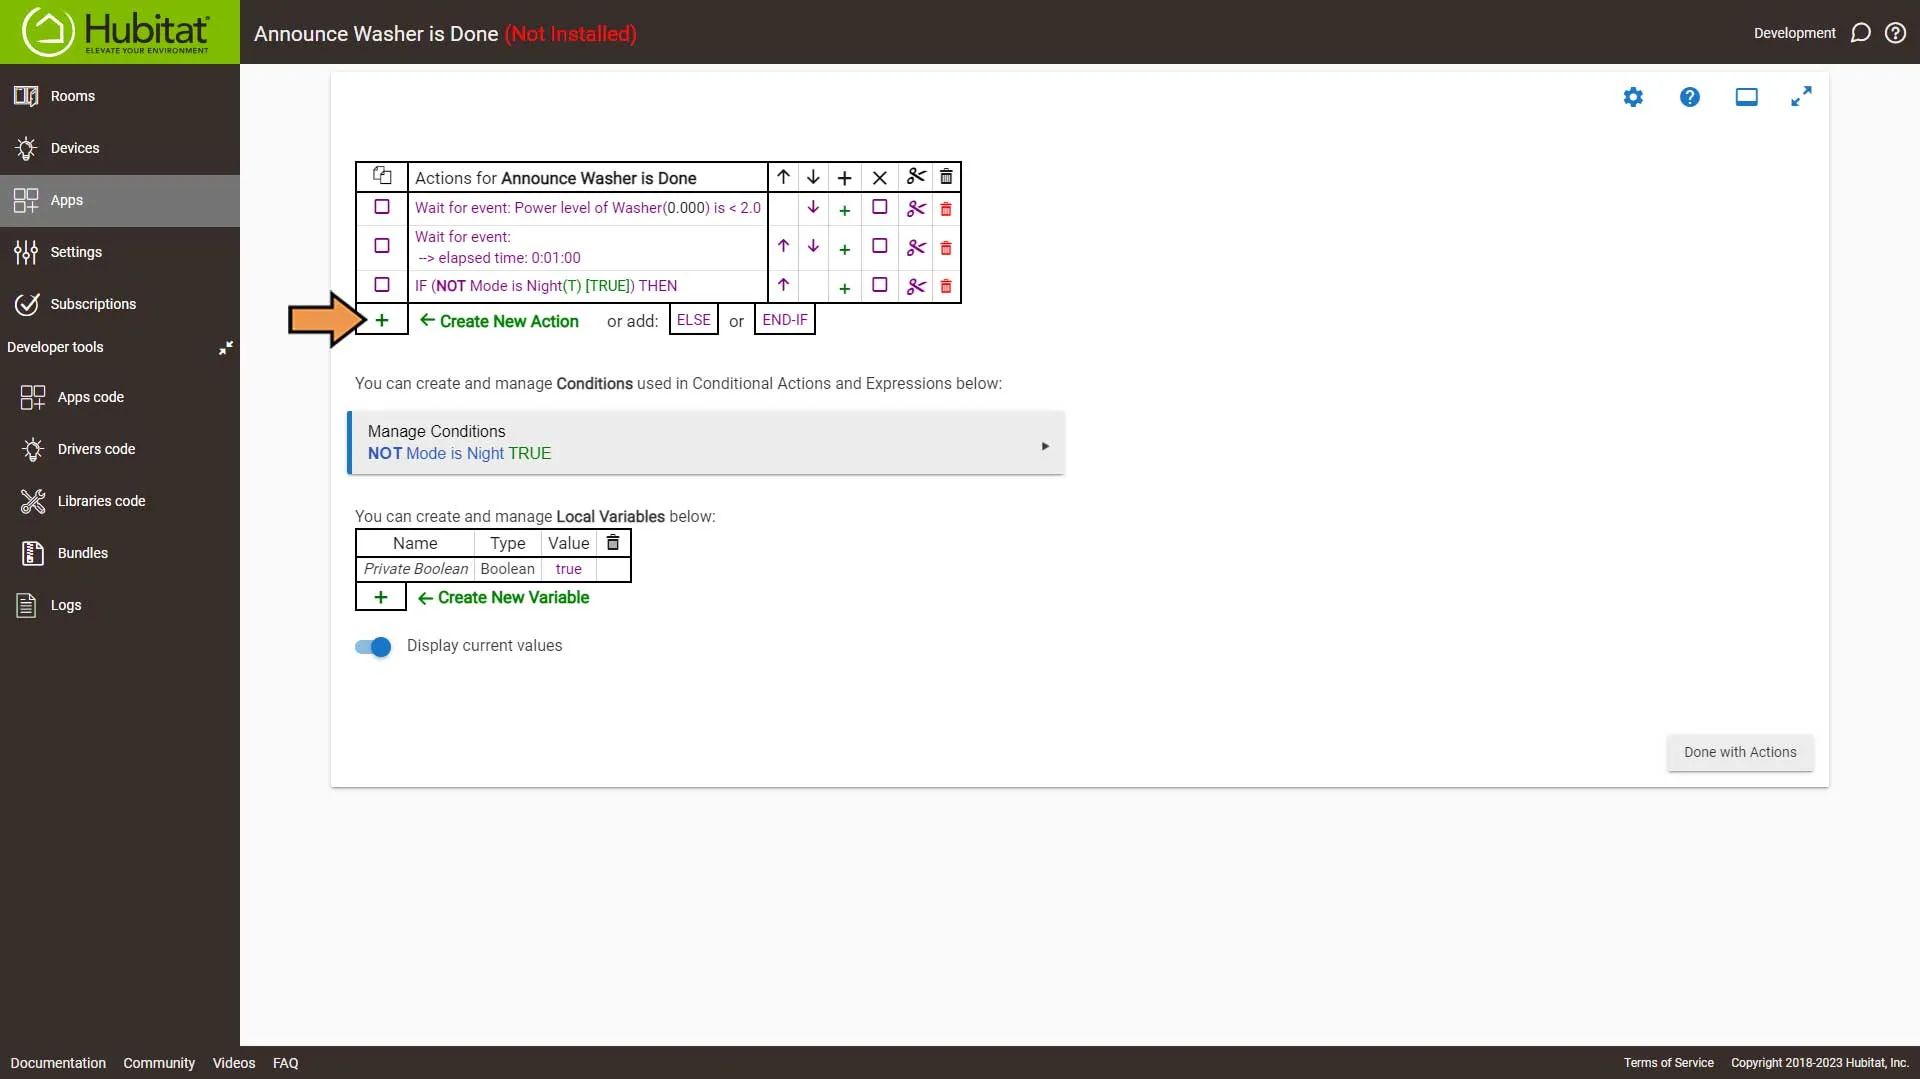
Task: Open Apps in the sidebar
Action: click(120, 200)
